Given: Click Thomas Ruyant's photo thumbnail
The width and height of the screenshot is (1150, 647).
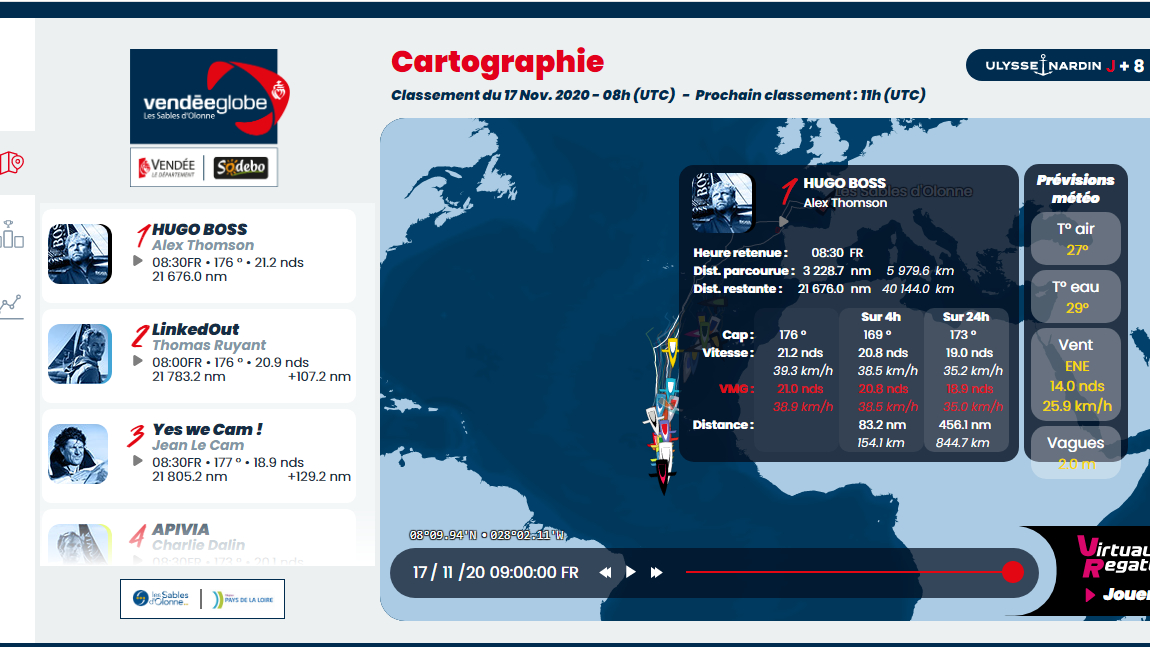Looking at the screenshot, I should 80,354.
